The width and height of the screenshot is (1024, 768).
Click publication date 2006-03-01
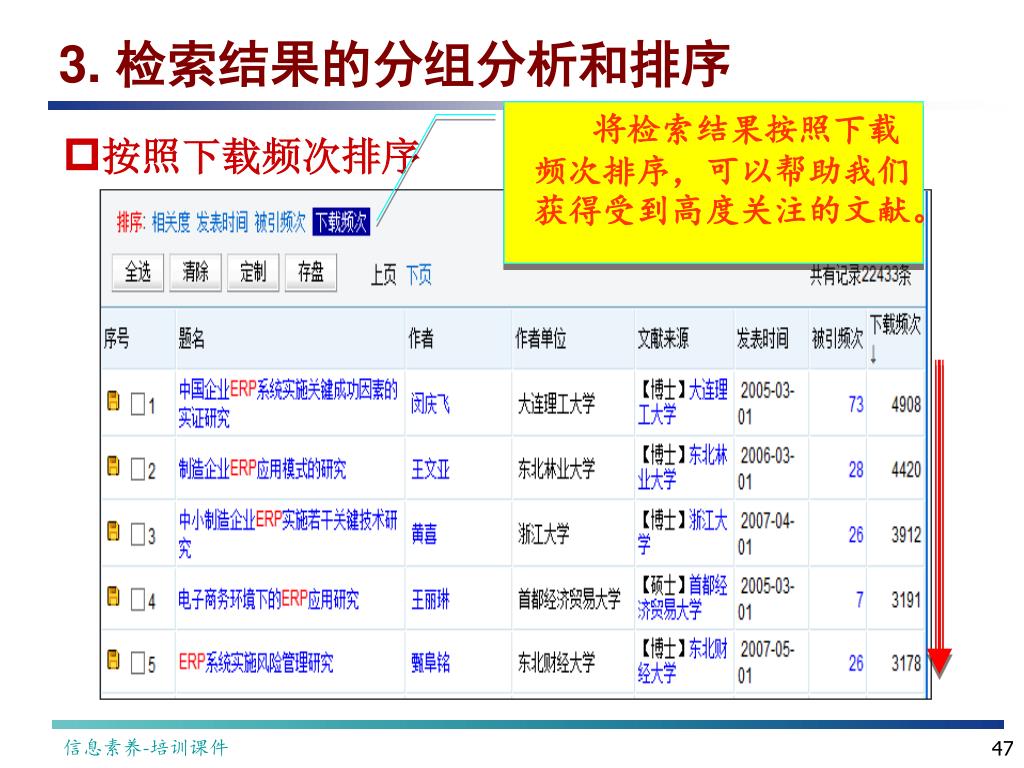[767, 468]
